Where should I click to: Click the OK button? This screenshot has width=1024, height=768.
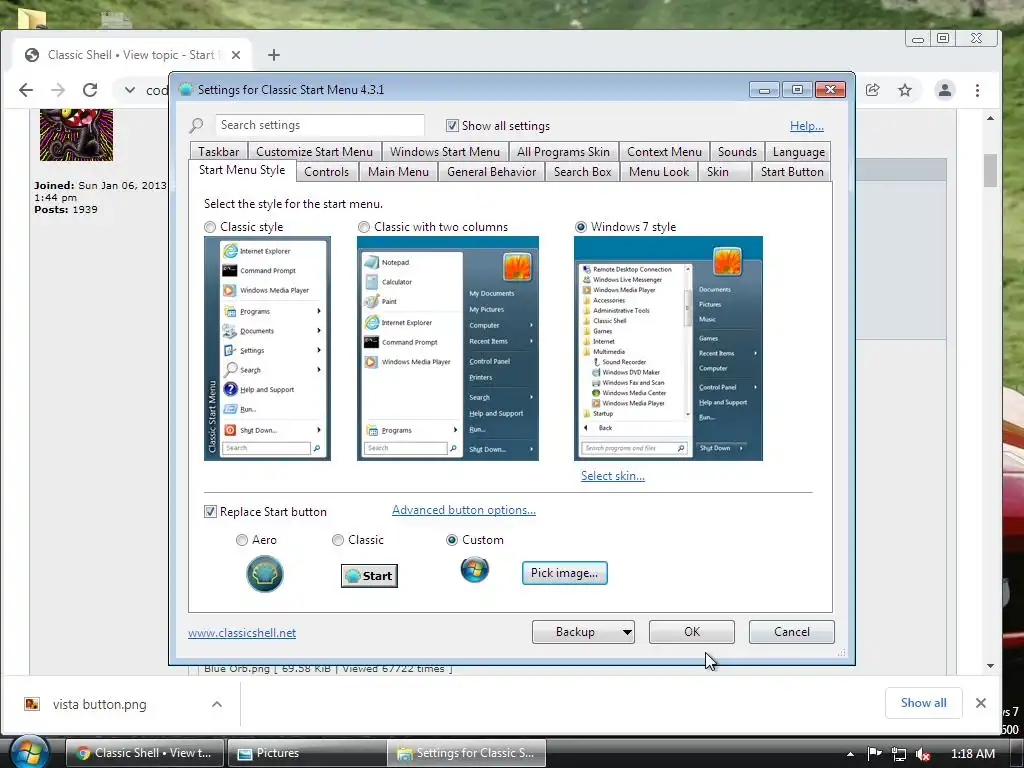coord(692,632)
